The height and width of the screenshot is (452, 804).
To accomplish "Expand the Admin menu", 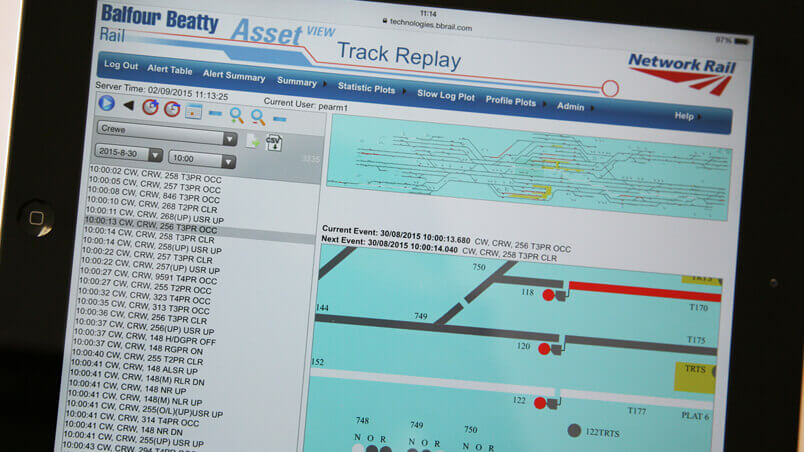I will (575, 107).
